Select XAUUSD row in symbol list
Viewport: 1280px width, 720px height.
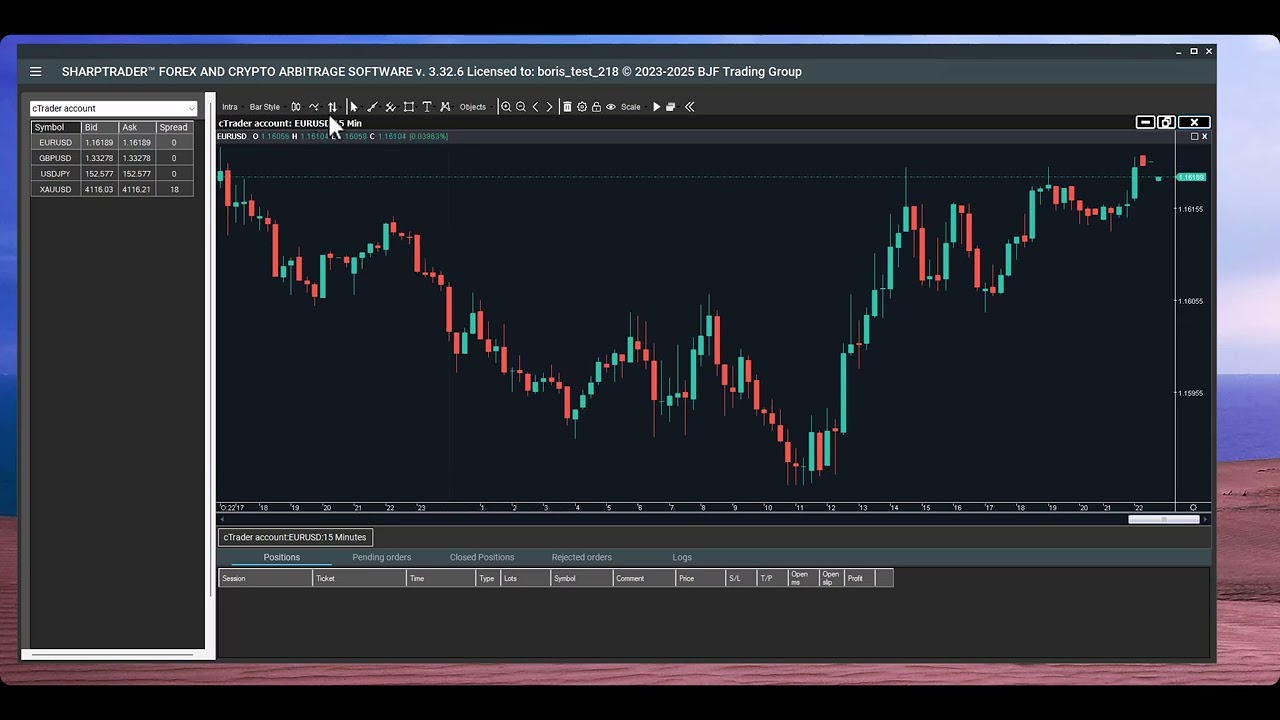[x=113, y=190]
